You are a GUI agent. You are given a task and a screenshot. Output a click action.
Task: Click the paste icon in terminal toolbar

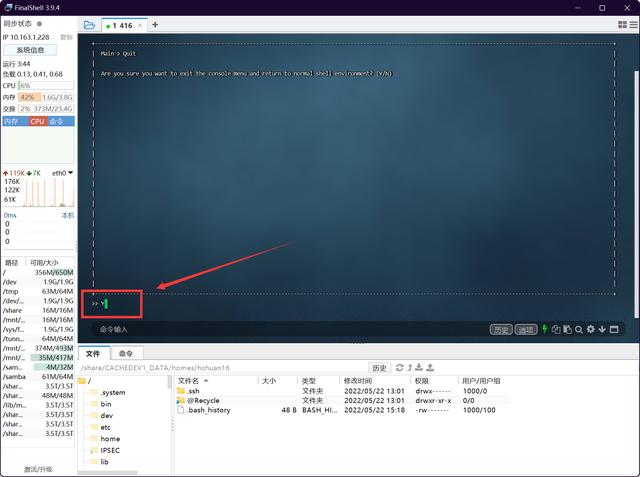point(567,329)
